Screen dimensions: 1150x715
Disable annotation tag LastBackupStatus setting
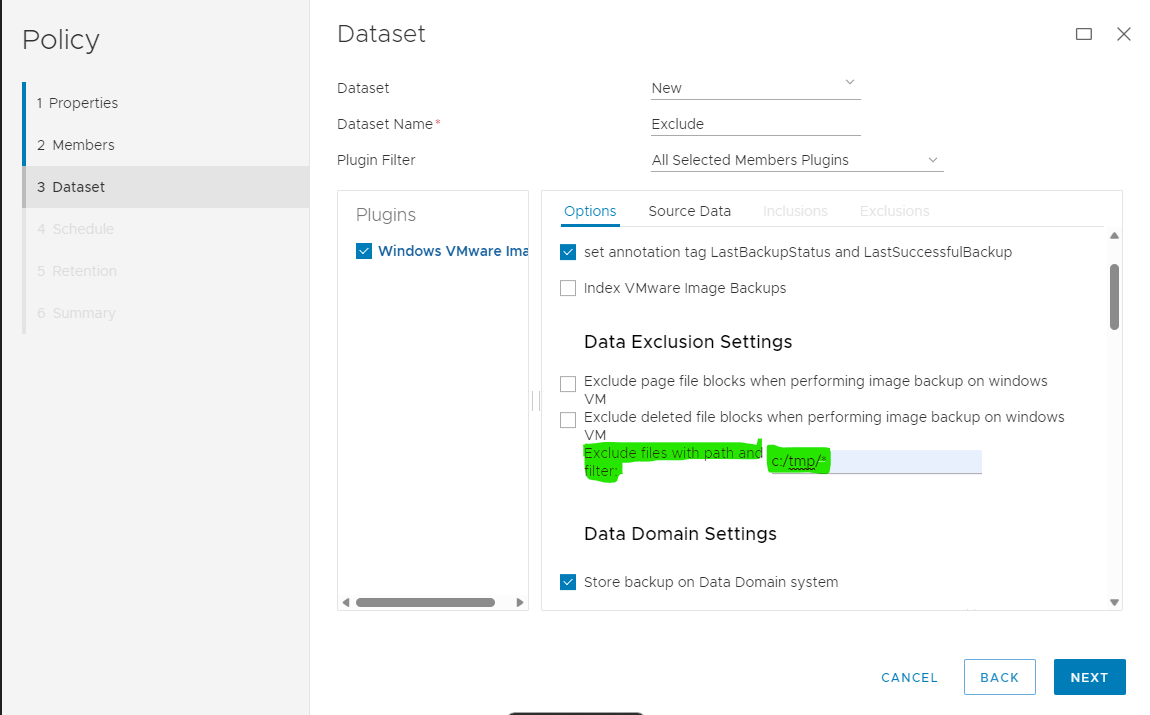coord(568,252)
